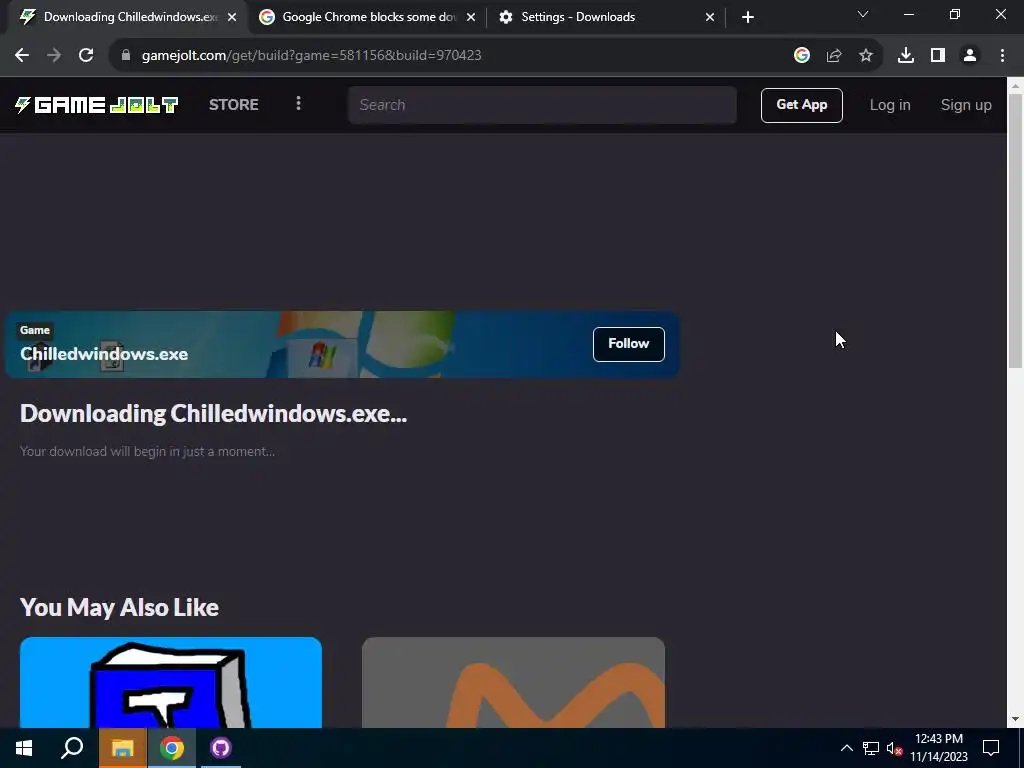Viewport: 1024px width, 768px height.
Task: Open Chrome downloads tray icon
Action: click(x=906, y=56)
